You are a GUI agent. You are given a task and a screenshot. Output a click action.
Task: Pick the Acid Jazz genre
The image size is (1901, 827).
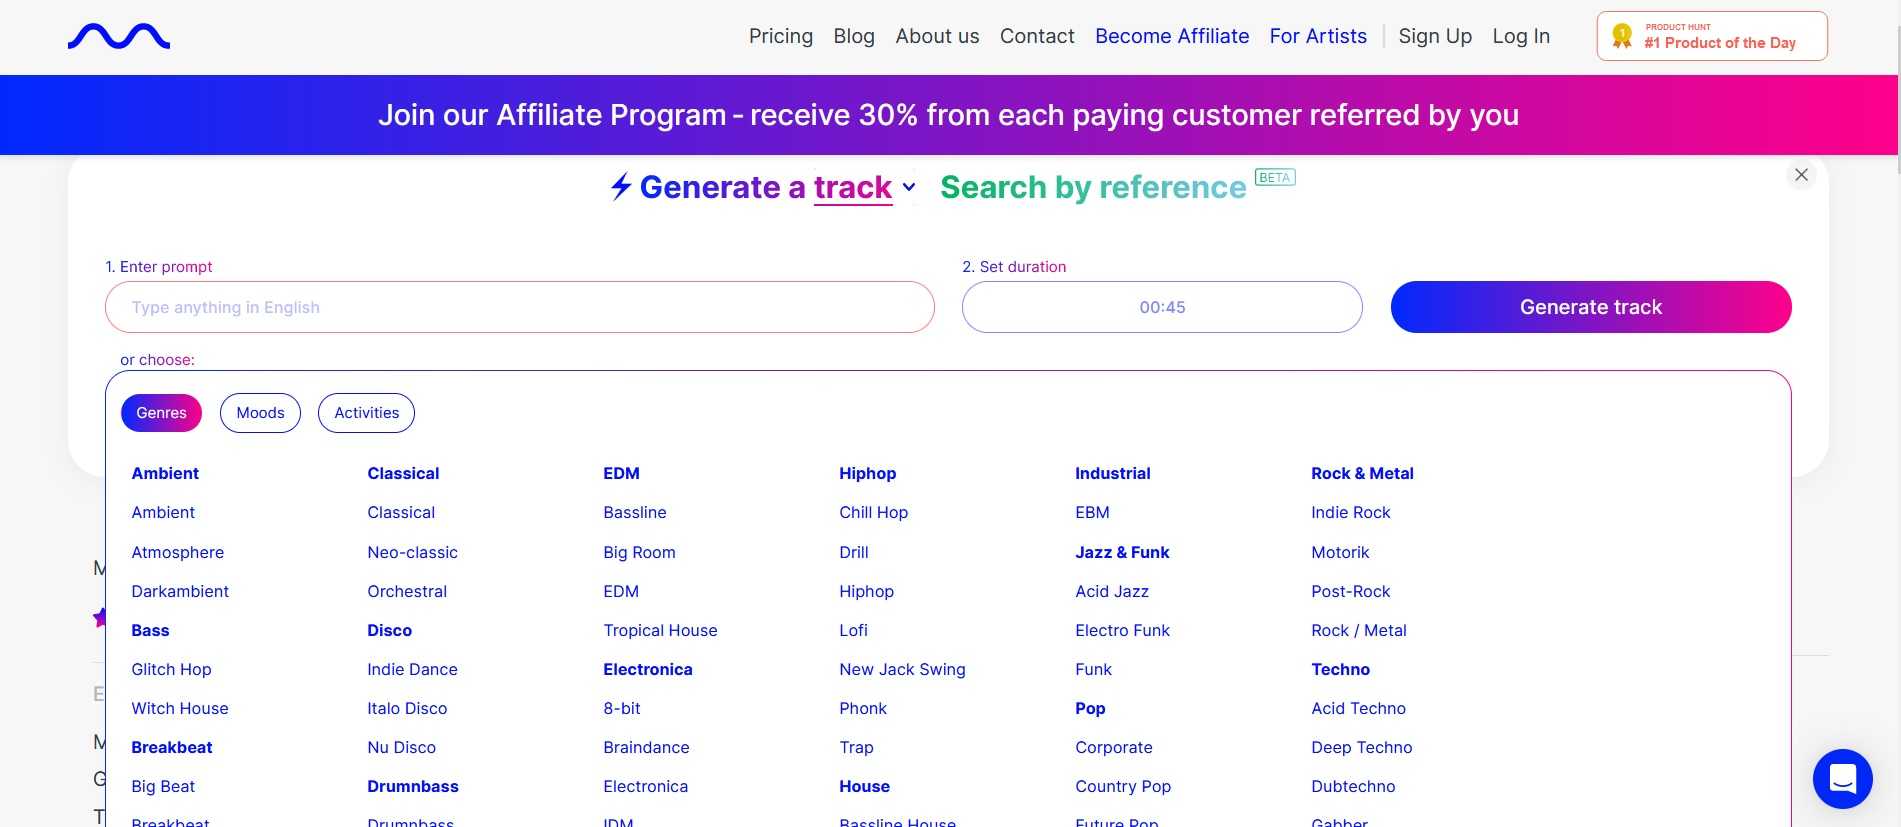pos(1112,591)
